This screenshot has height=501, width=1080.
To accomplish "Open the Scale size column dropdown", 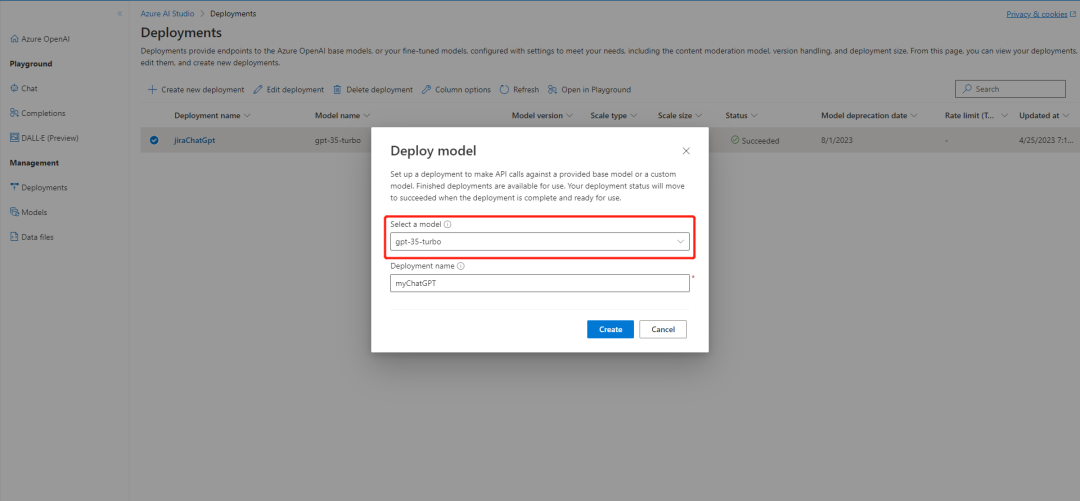I will [698, 116].
